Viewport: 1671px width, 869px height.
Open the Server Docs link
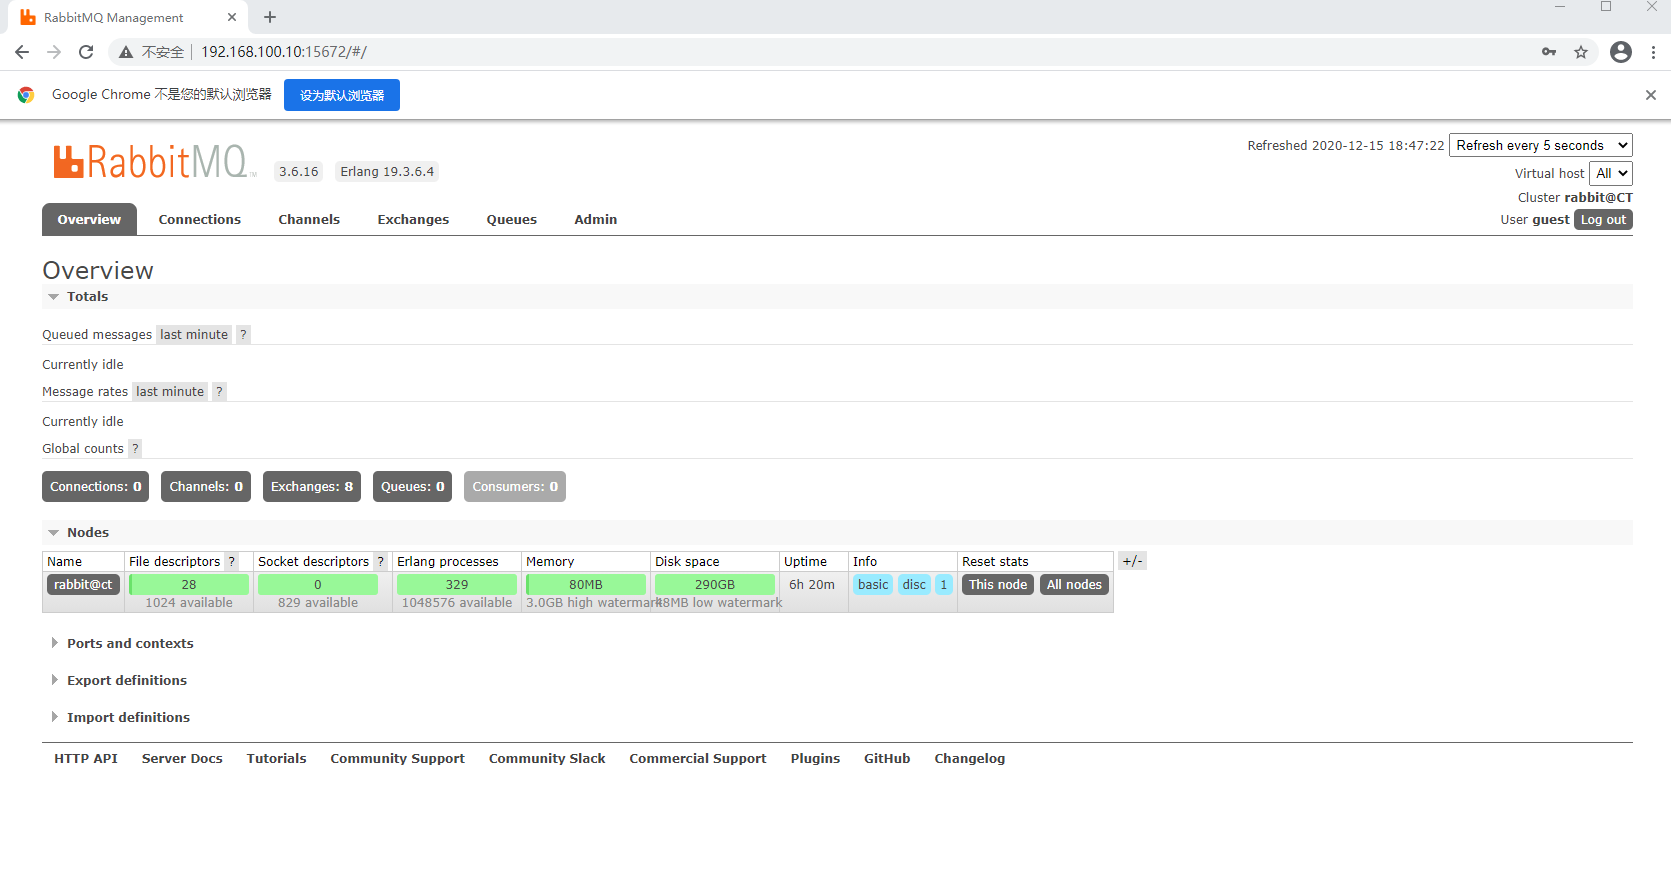tap(182, 759)
